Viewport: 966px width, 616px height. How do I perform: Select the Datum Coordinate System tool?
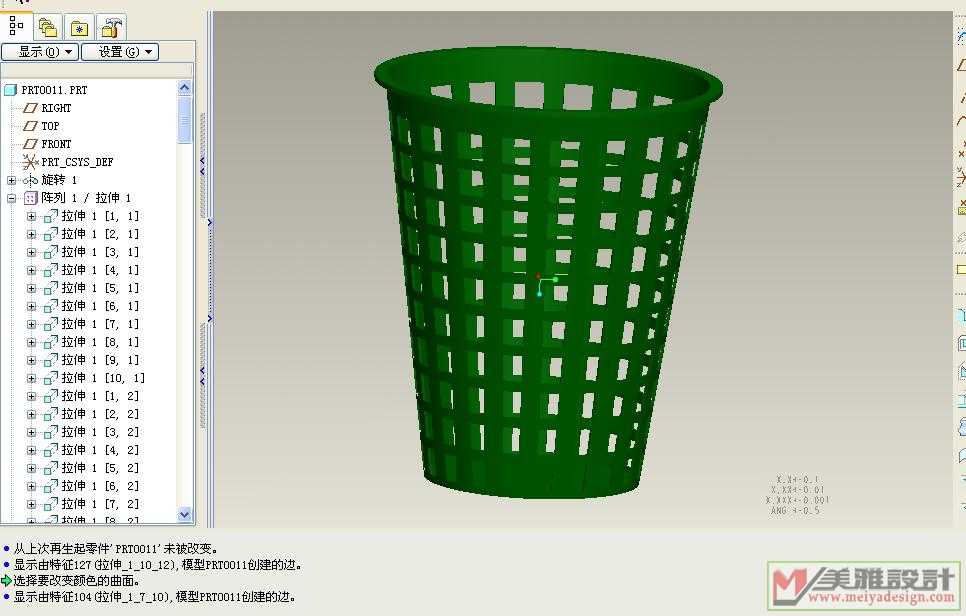[x=962, y=177]
